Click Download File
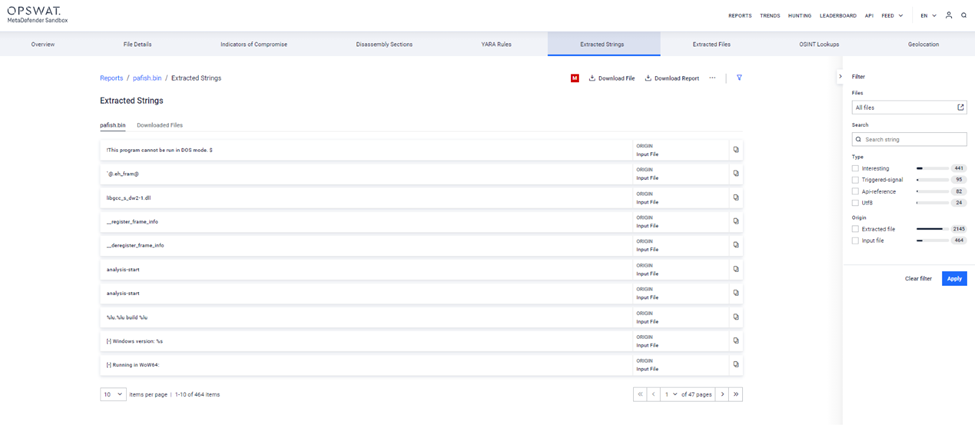Viewport: 975px width, 429px height. coord(612,78)
